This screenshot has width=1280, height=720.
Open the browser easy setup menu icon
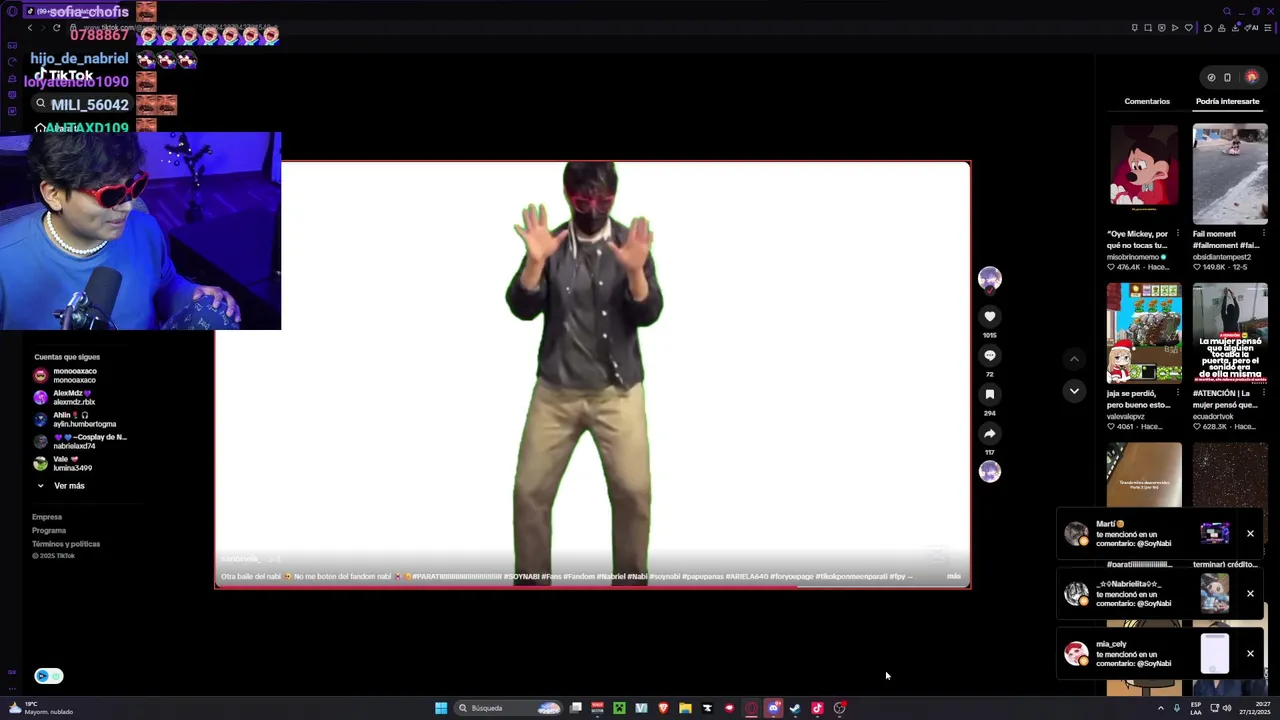(1267, 28)
